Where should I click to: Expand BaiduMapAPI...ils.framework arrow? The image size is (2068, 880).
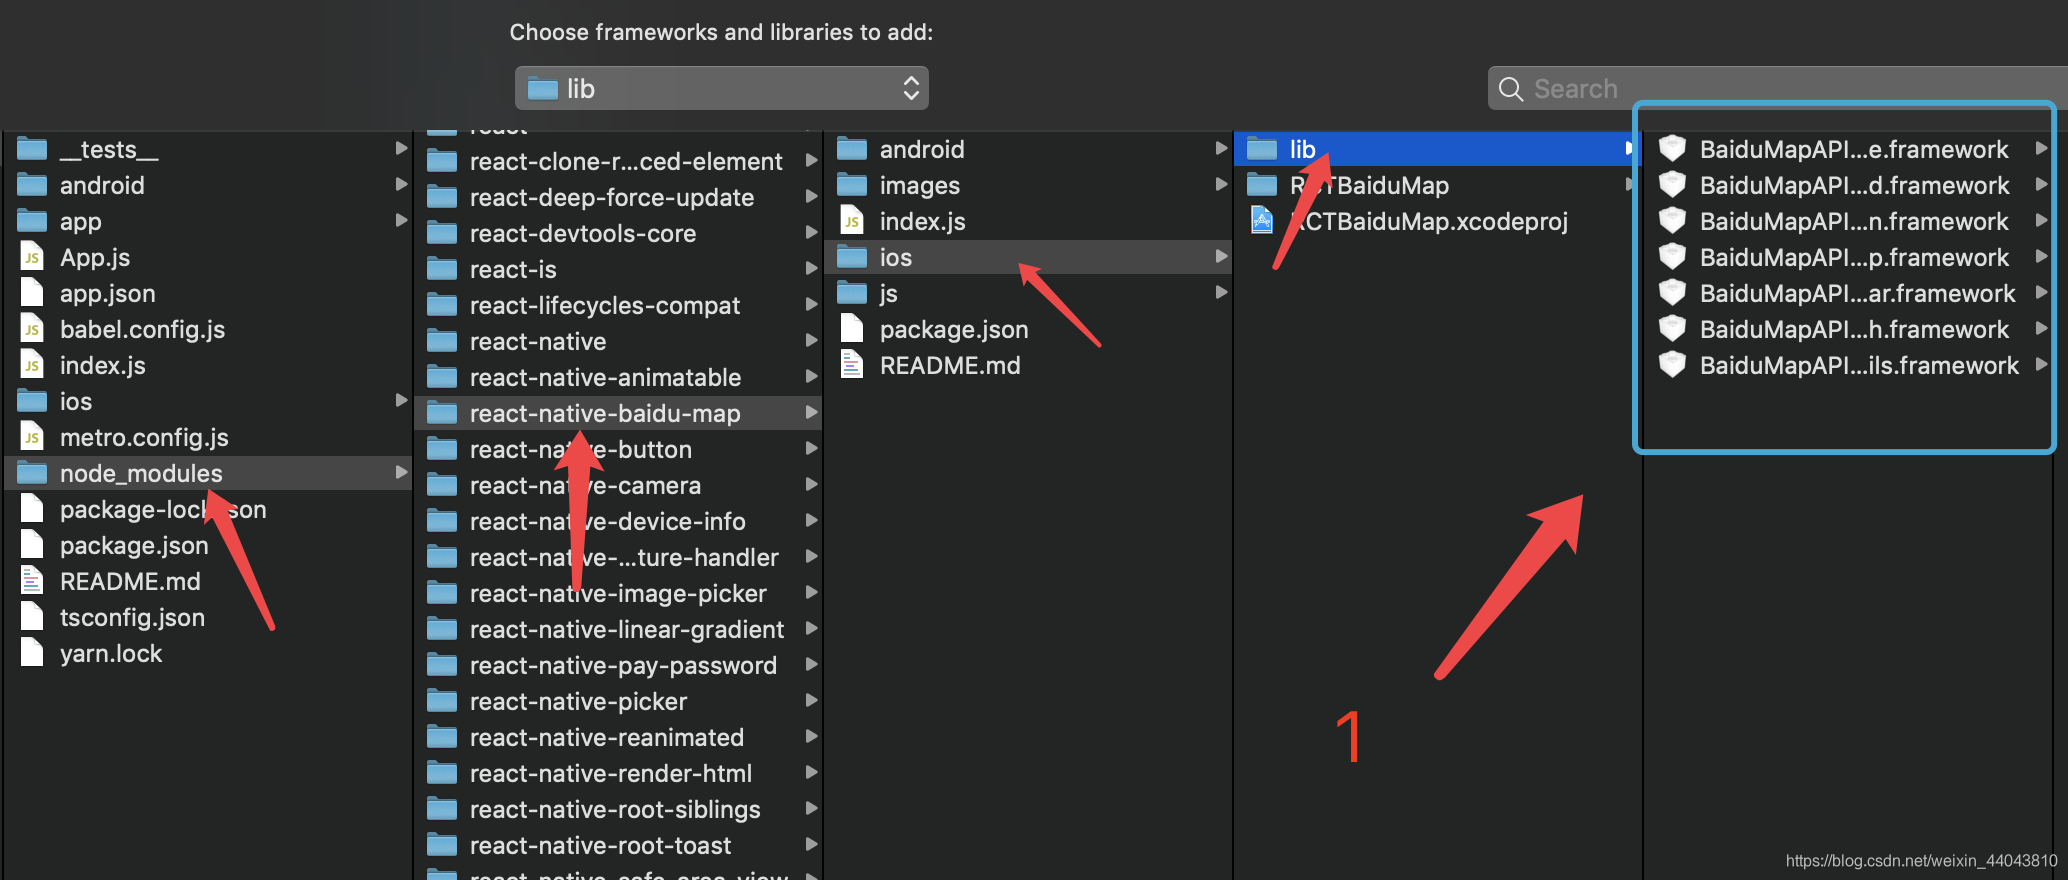point(2041,364)
